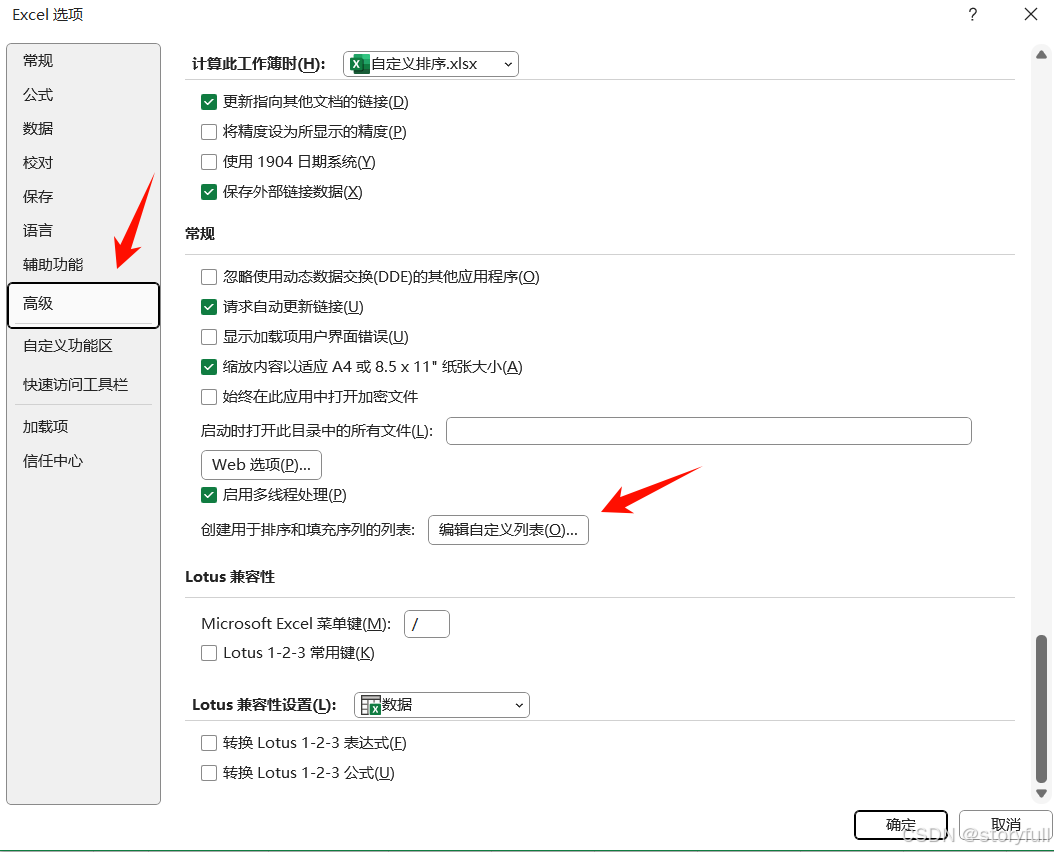Select 快速访问工具栏 in the options sidebar

click(83, 385)
